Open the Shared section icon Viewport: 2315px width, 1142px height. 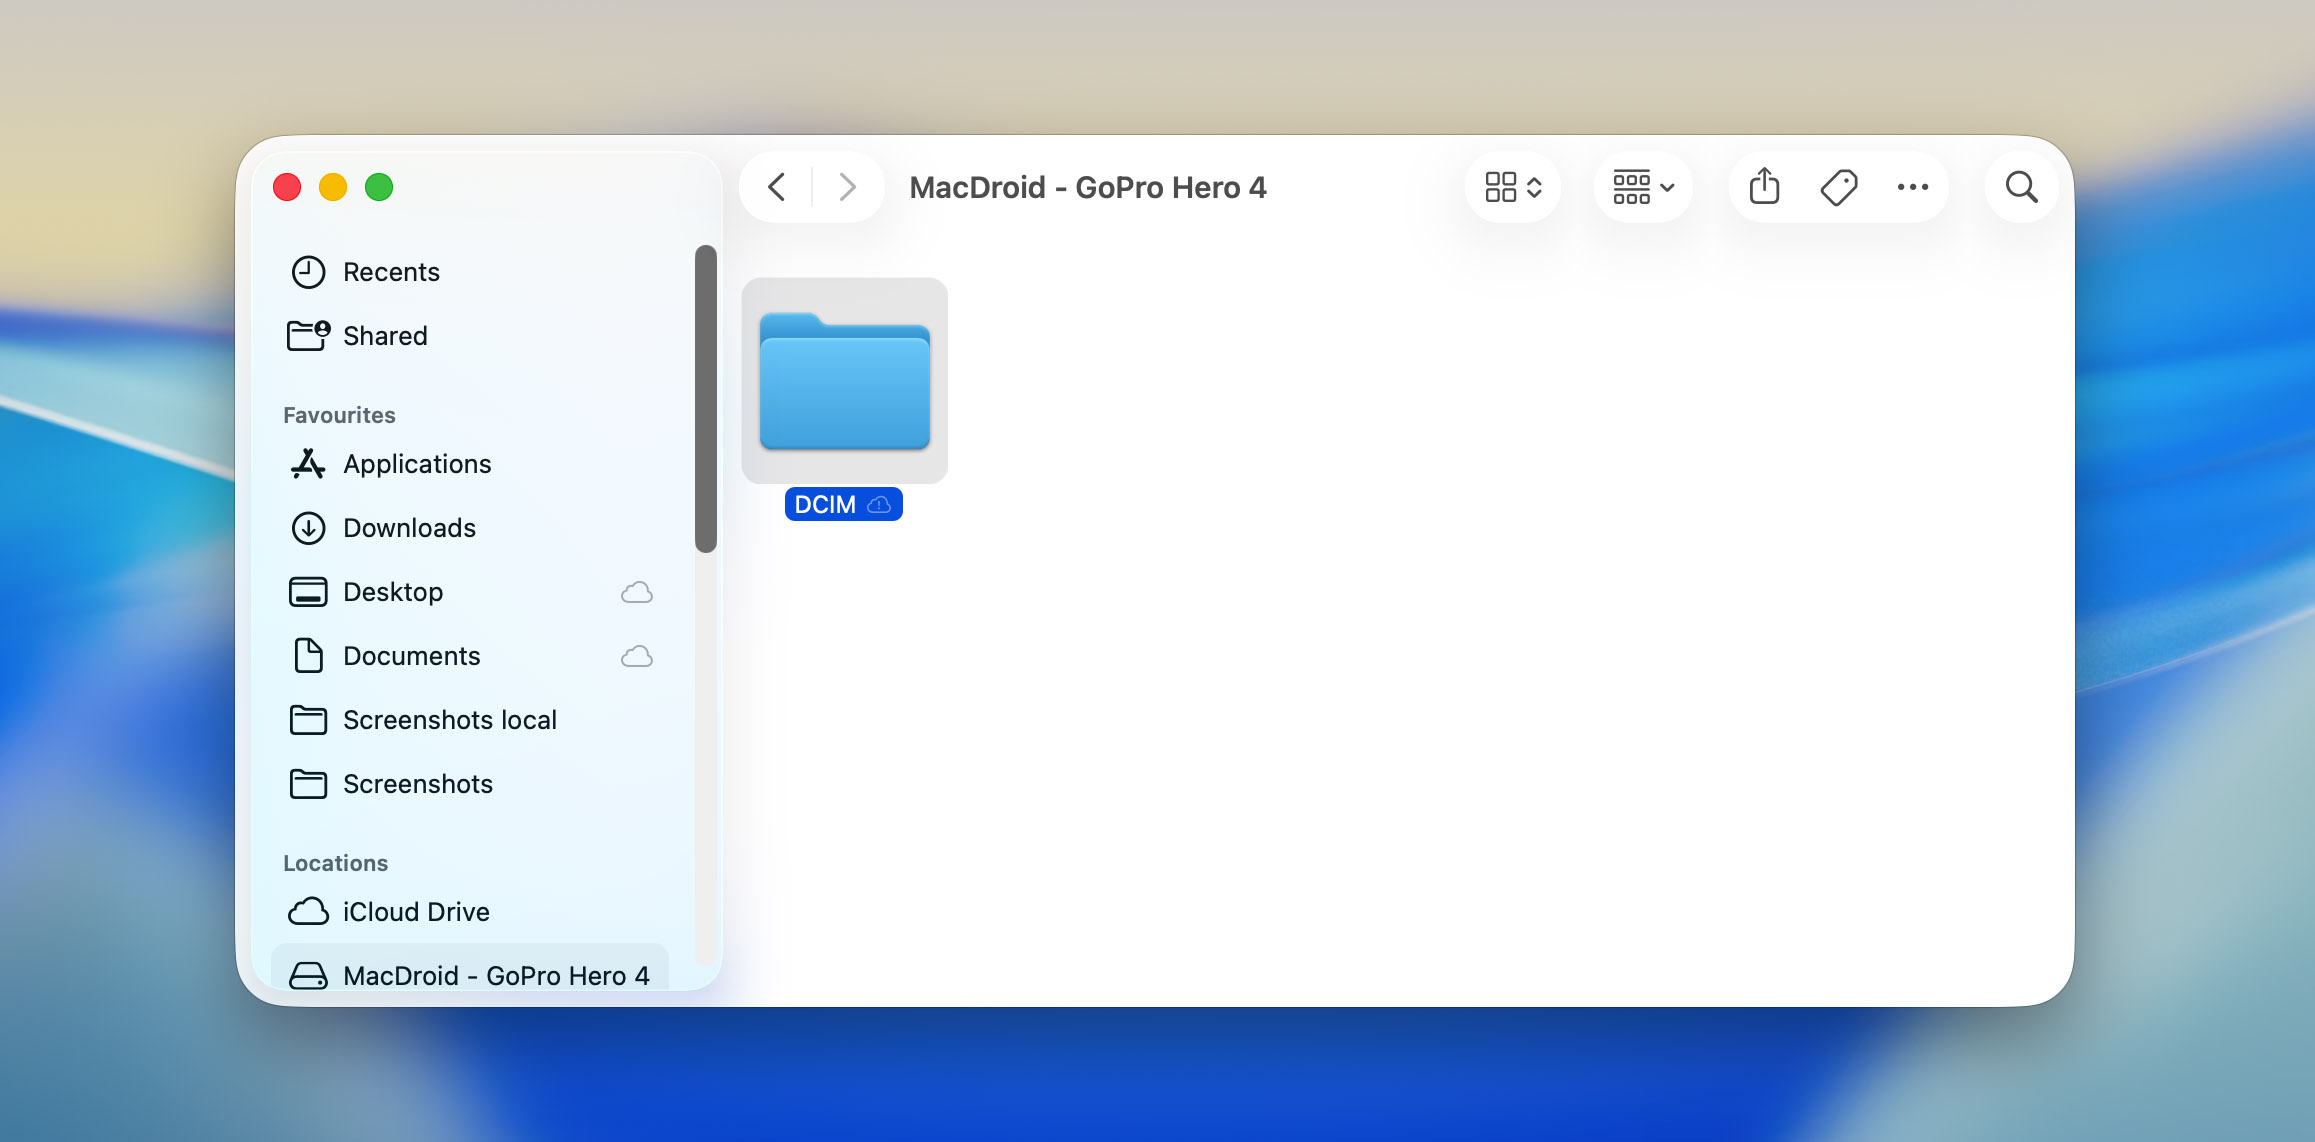[307, 335]
